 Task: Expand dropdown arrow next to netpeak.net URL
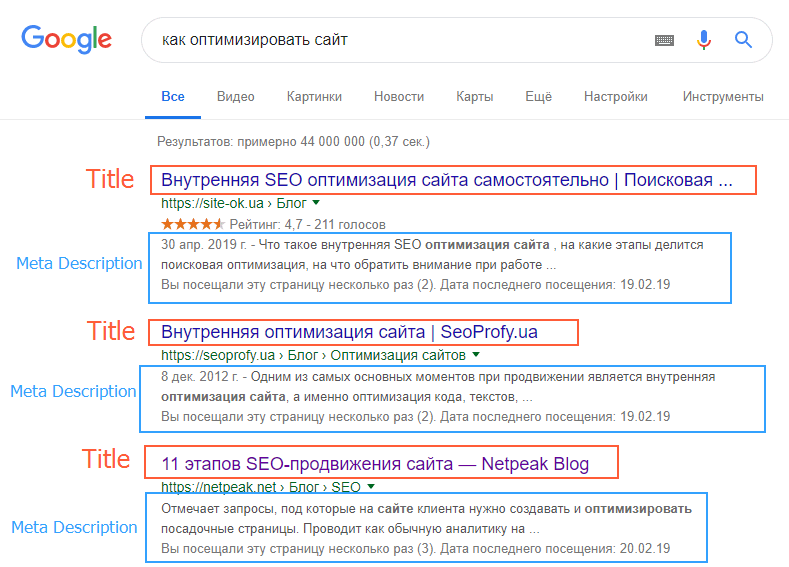point(371,487)
